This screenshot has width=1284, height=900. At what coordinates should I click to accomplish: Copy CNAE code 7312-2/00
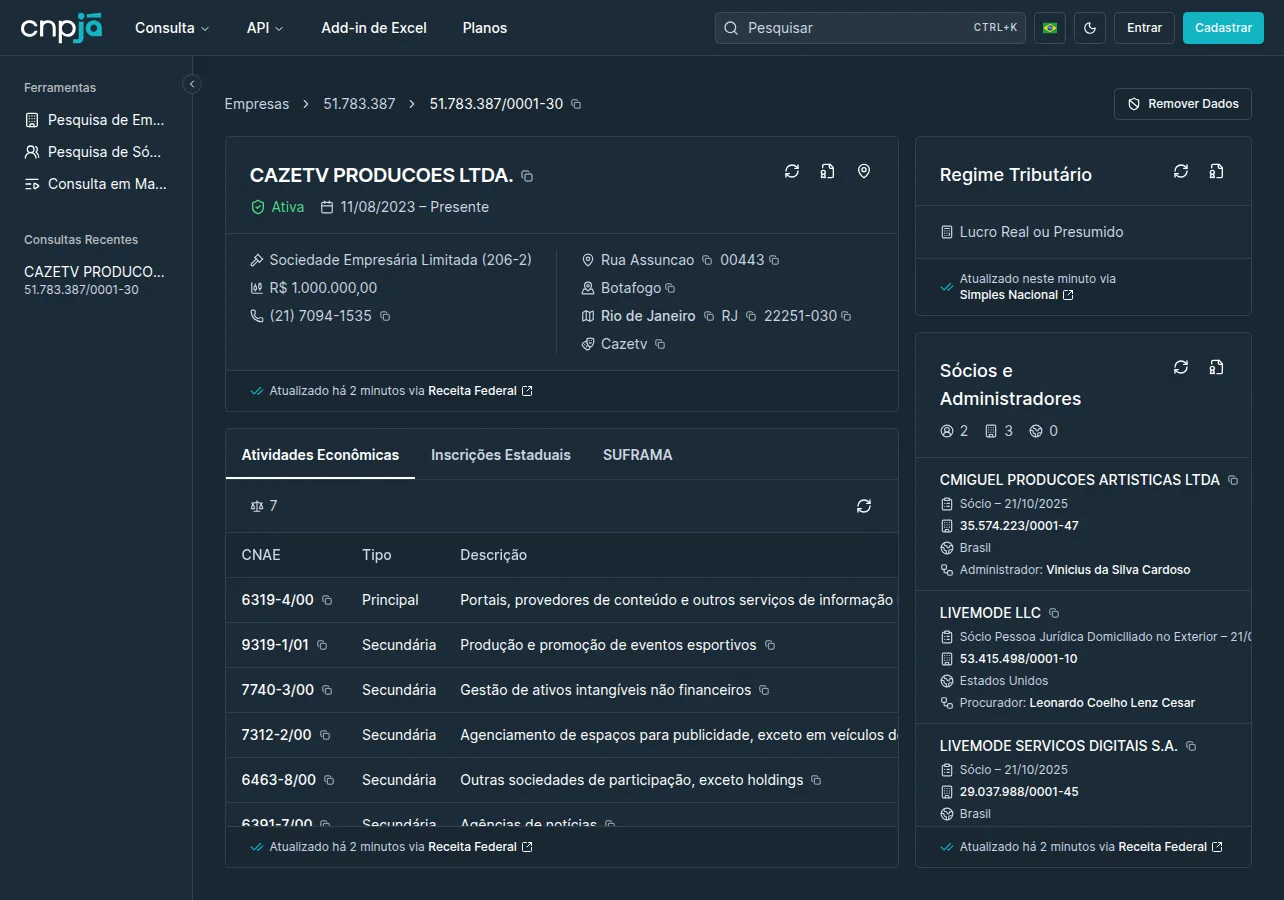tap(325, 735)
